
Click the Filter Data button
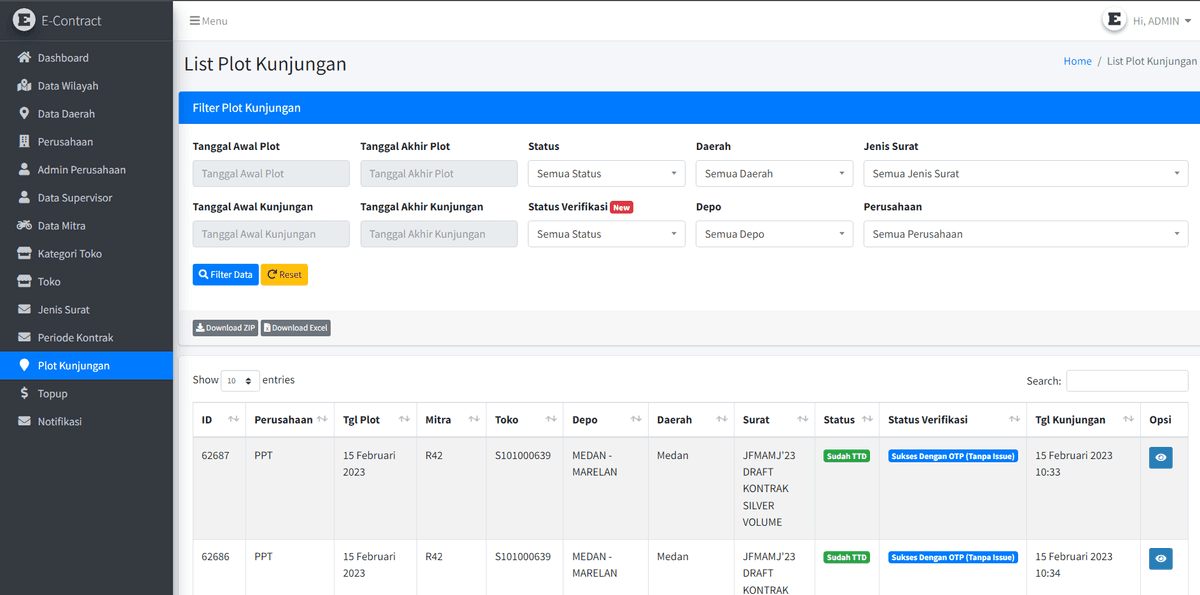[225, 275]
